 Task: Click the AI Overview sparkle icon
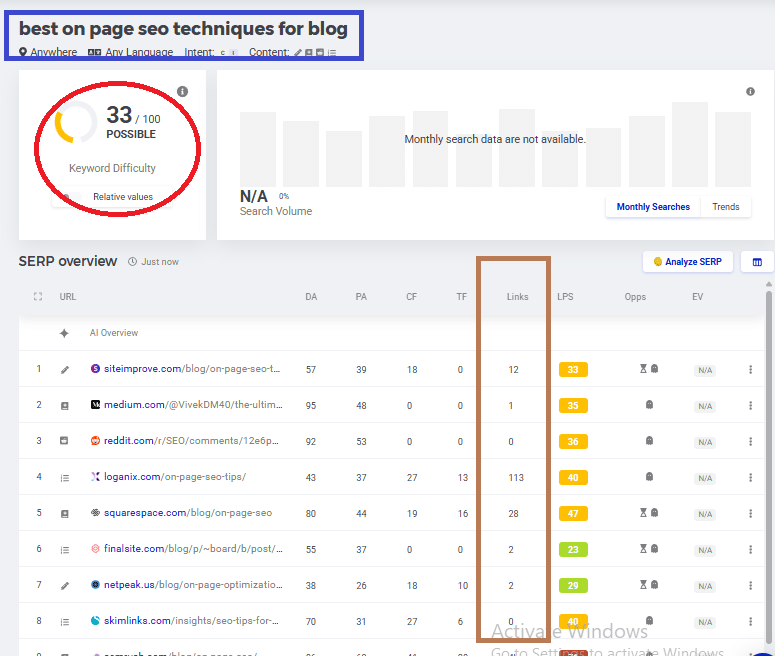(64, 333)
